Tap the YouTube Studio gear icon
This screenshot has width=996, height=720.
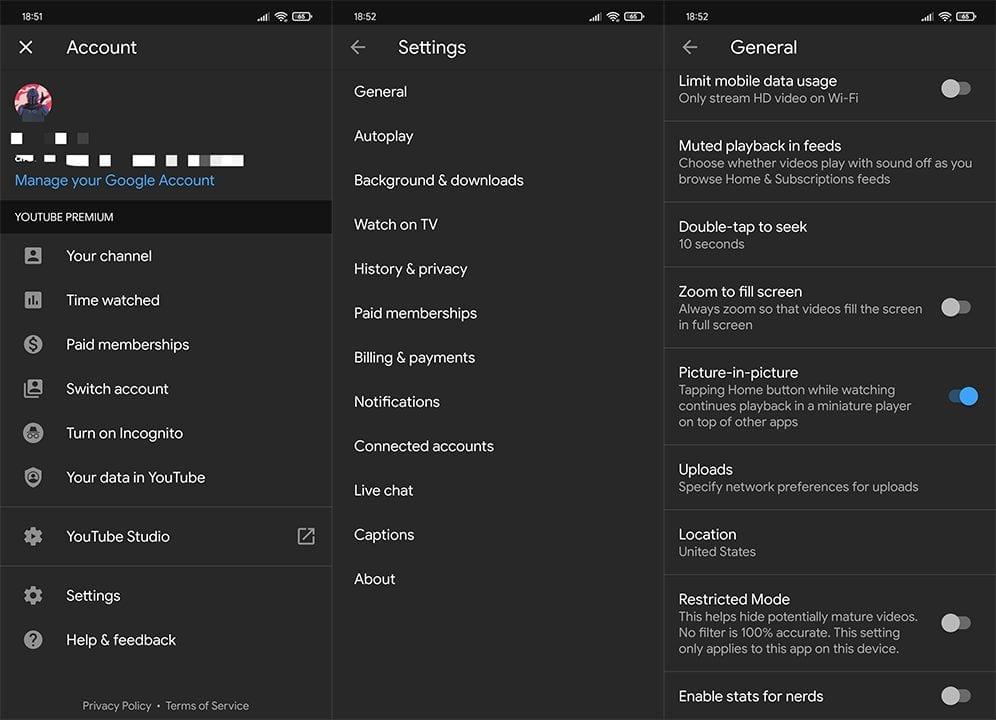(33, 536)
